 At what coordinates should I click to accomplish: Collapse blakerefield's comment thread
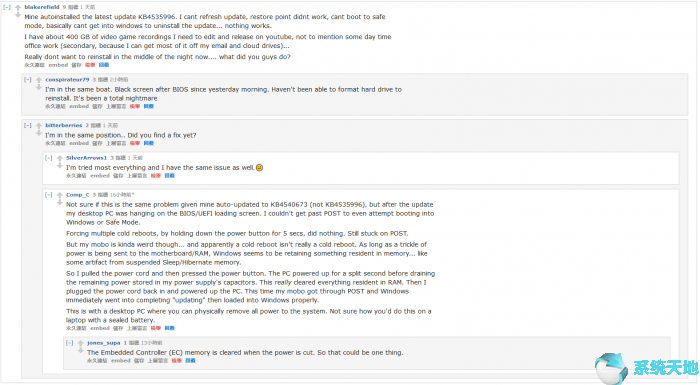pos(7,7)
